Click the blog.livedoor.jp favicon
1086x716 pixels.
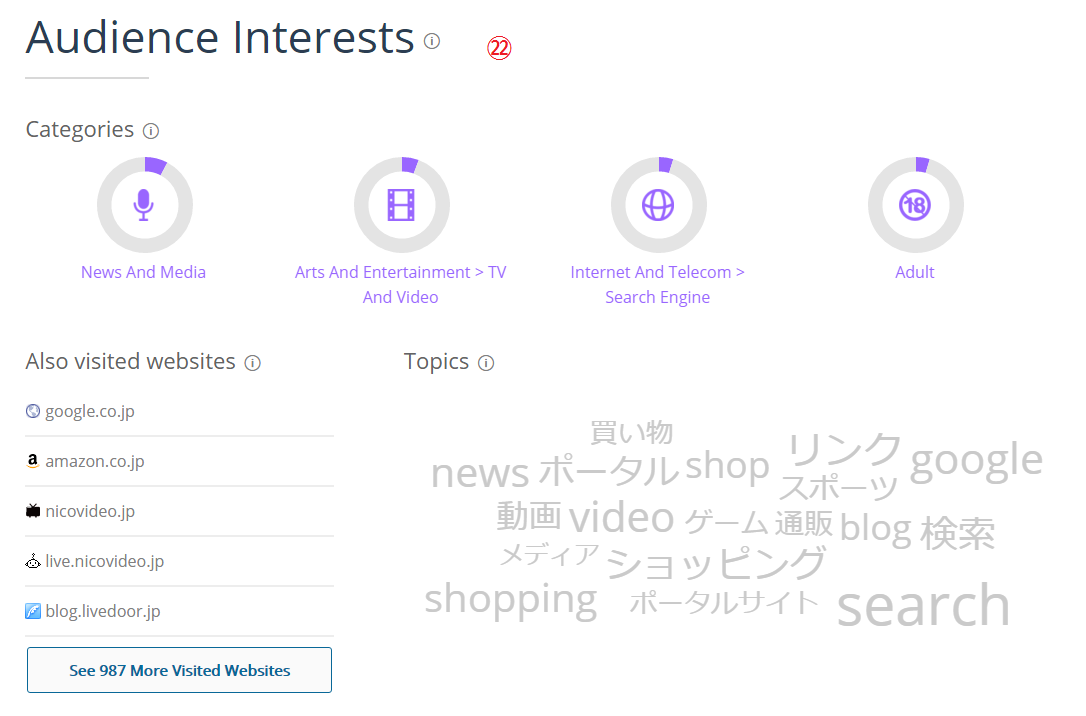pyautogui.click(x=33, y=611)
